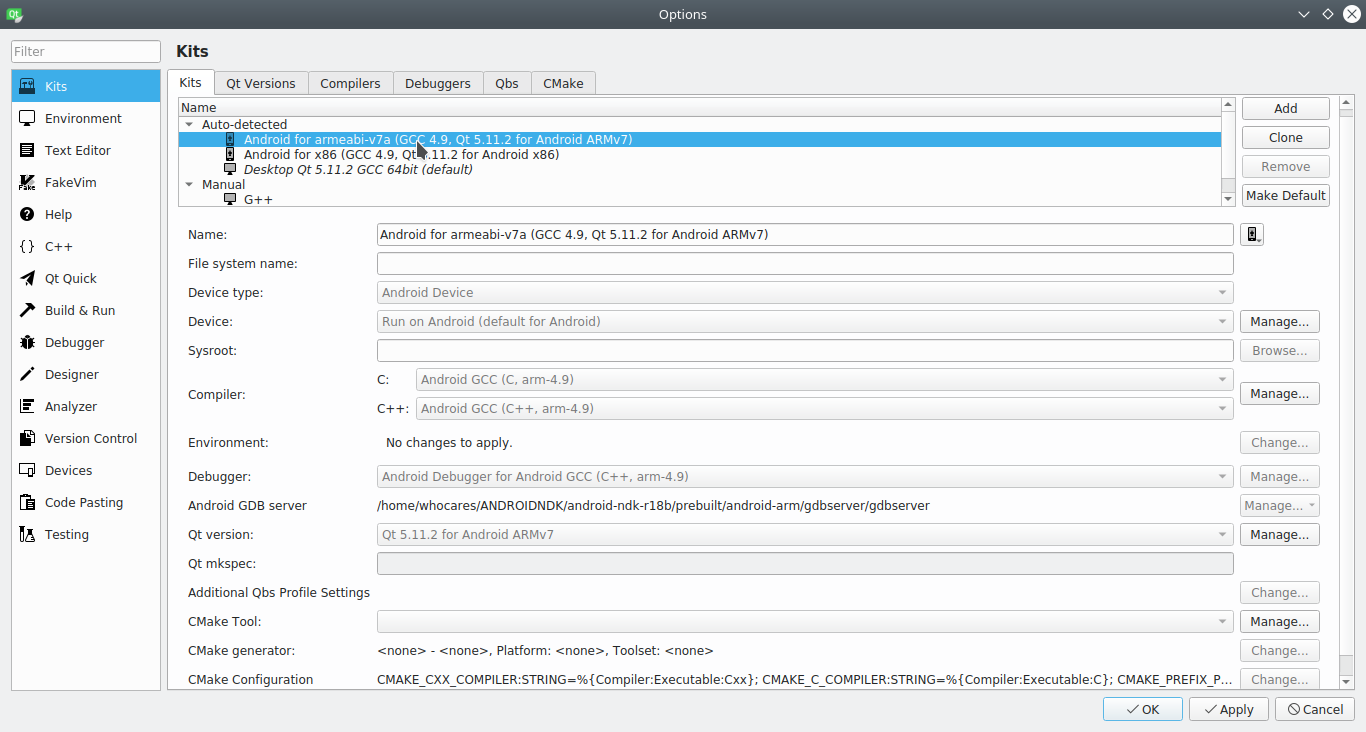Open the Qt version dropdown
Viewport: 1366px width, 732px height.
tap(805, 535)
